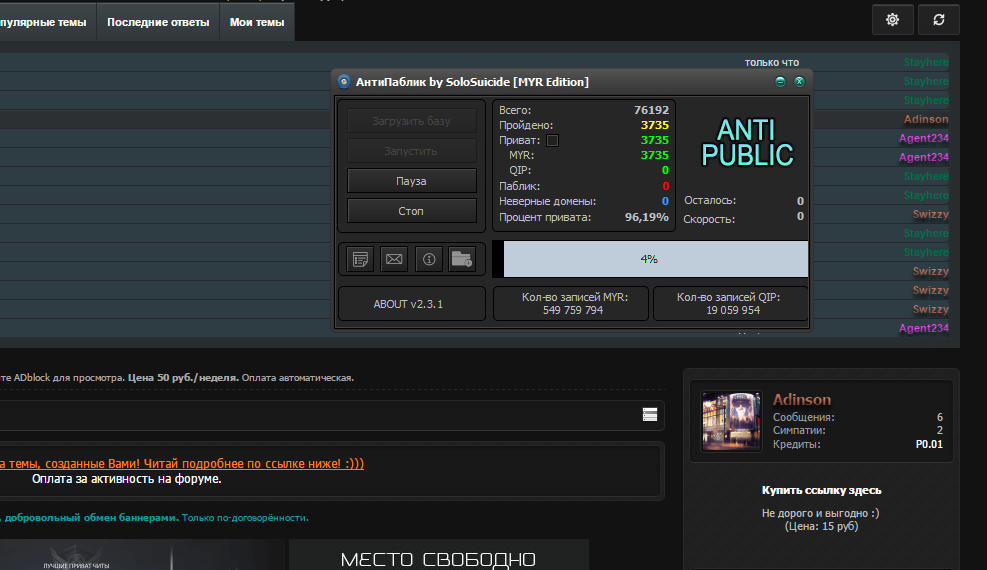Click the Кредиты value P0.01
Image resolution: width=987 pixels, height=570 pixels.
point(929,444)
